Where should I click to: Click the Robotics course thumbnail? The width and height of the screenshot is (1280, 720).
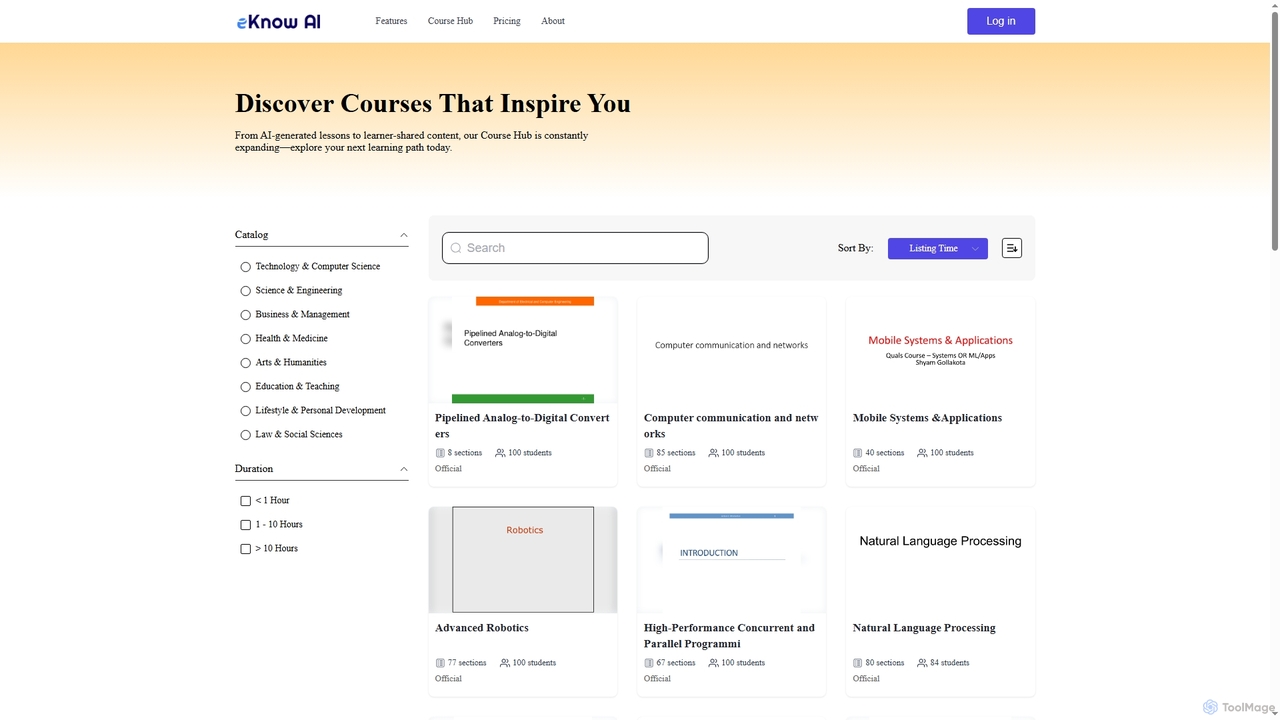point(523,560)
